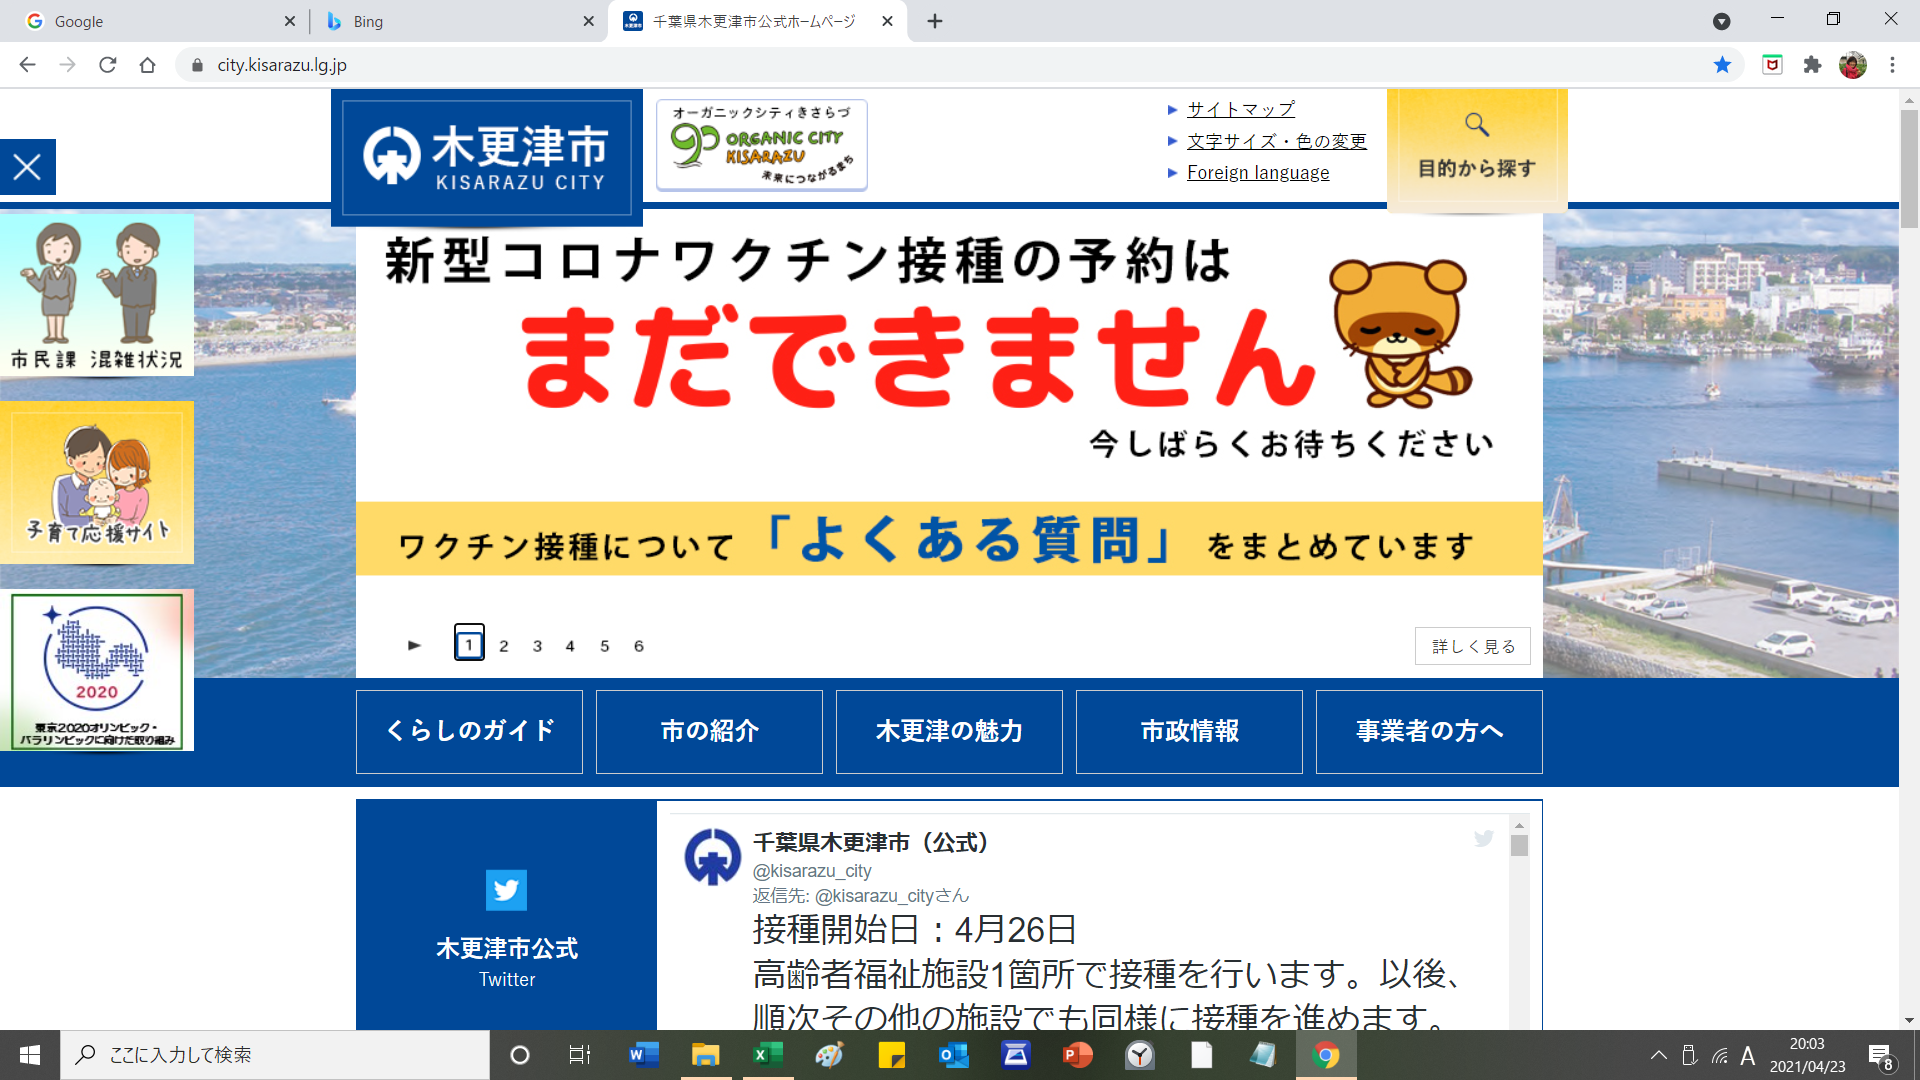Reload the Kisarazu city page
The height and width of the screenshot is (1080, 1920).
click(107, 65)
